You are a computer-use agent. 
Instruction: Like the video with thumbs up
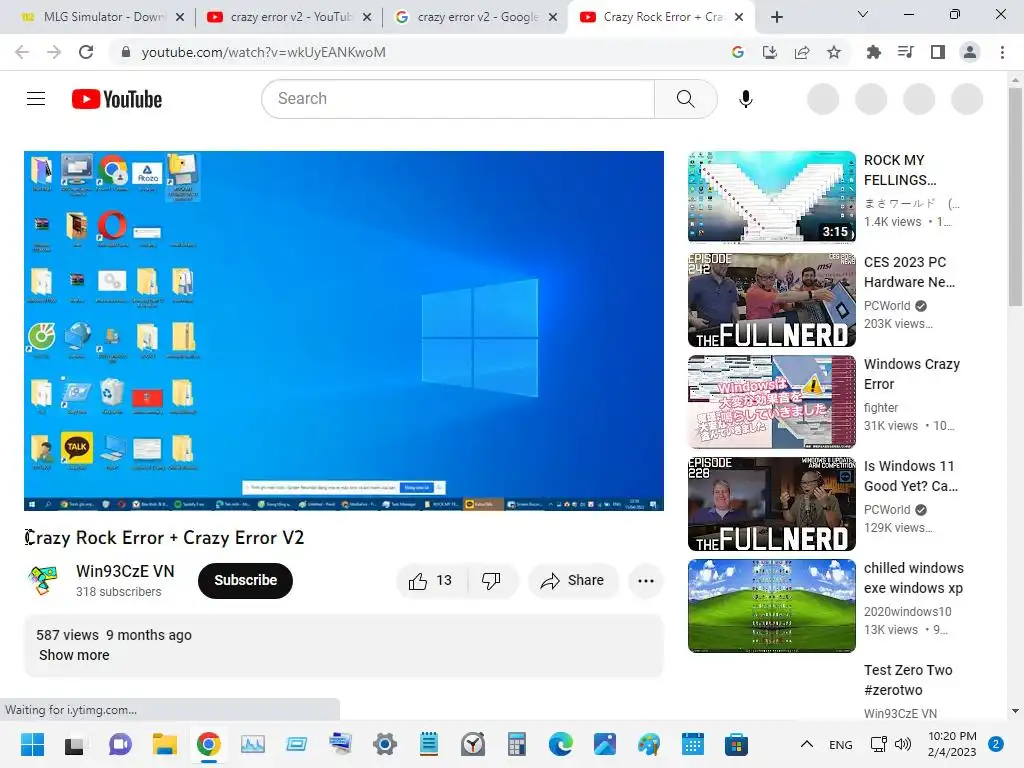(x=431, y=581)
